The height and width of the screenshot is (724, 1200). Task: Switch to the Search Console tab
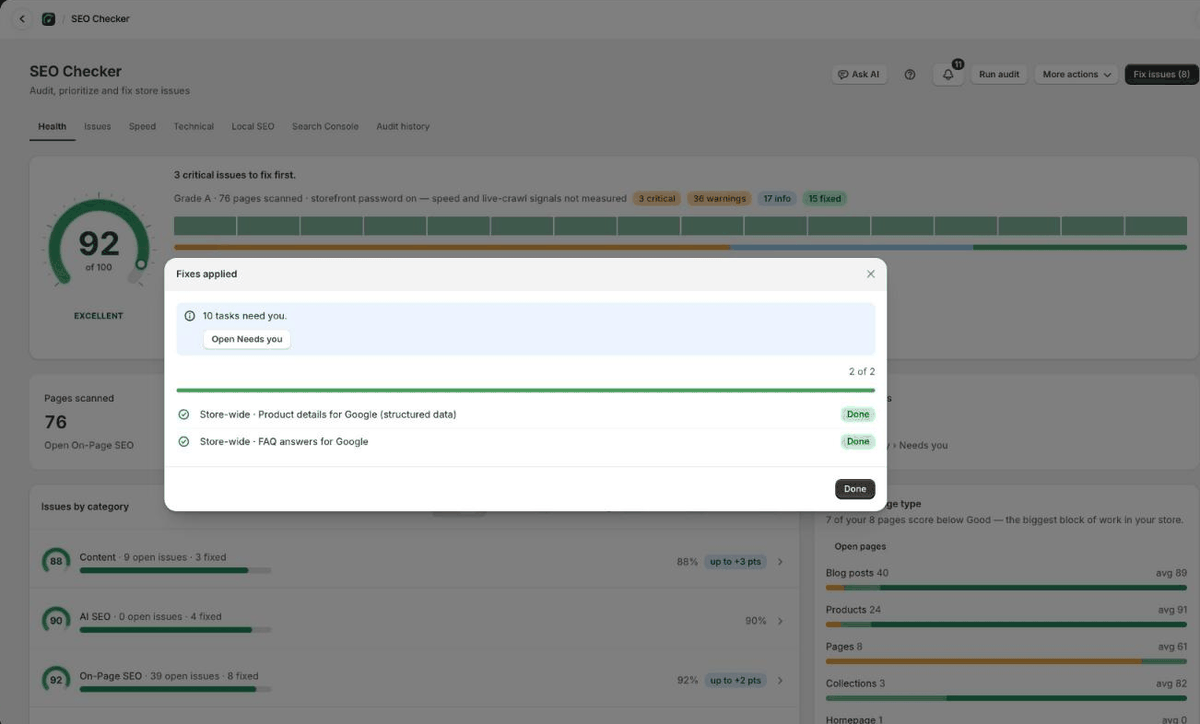(325, 127)
